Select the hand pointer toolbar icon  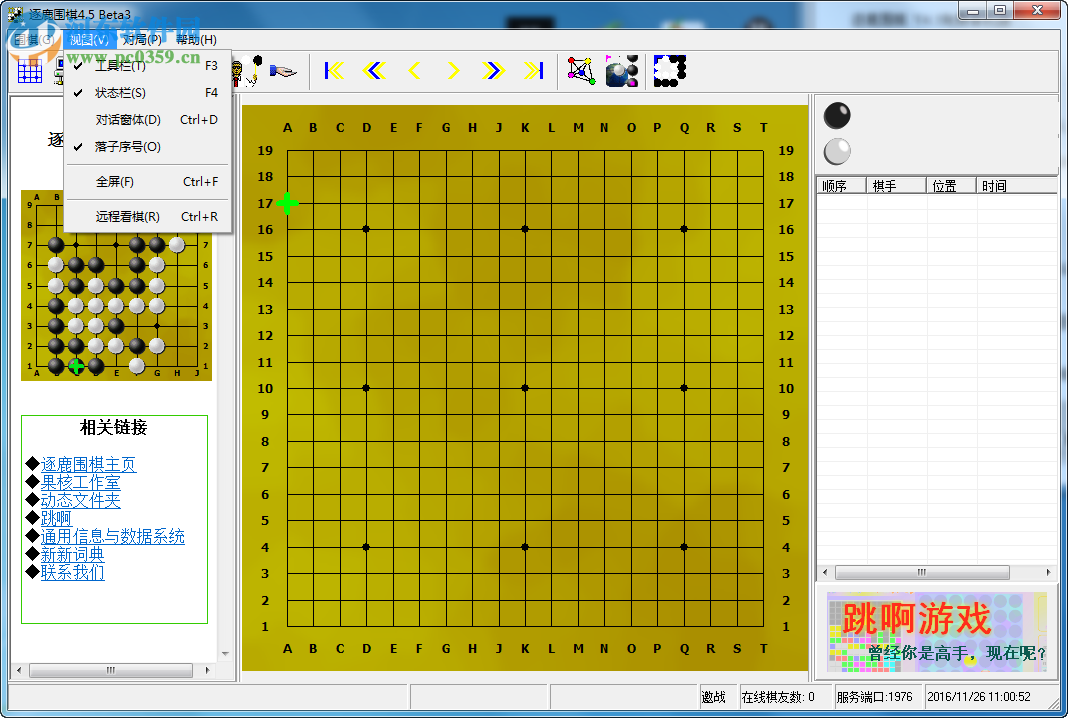point(281,70)
